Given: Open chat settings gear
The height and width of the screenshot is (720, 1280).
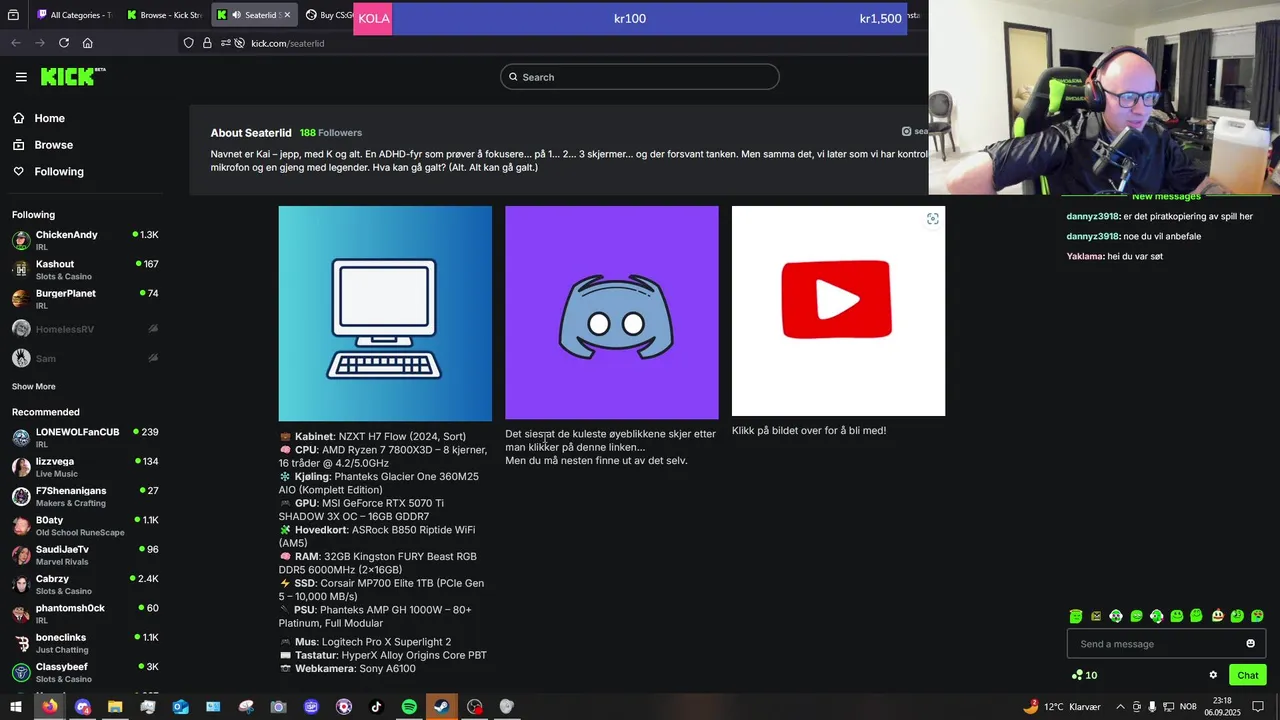Looking at the screenshot, I should click(1213, 675).
